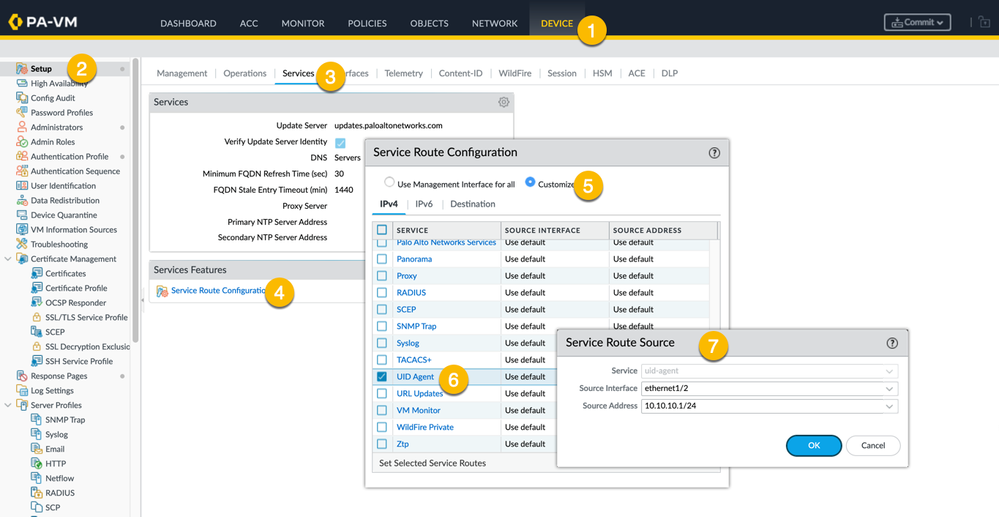Viewport: 999px width, 517px height.
Task: Collapse the Certificate Management tree node
Action: pos(8,259)
